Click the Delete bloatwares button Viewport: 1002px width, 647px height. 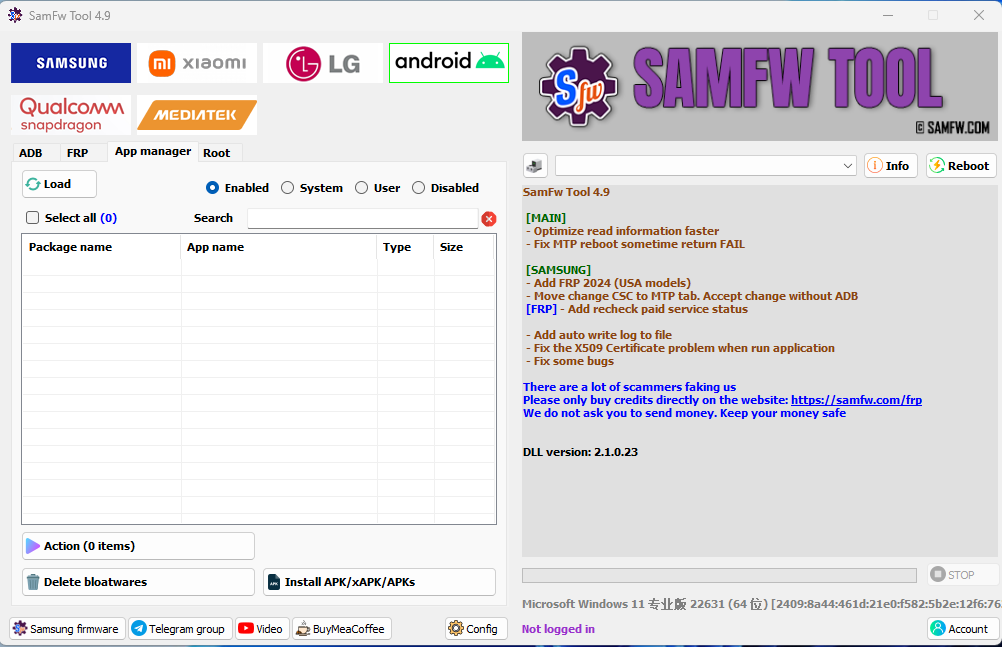[138, 582]
